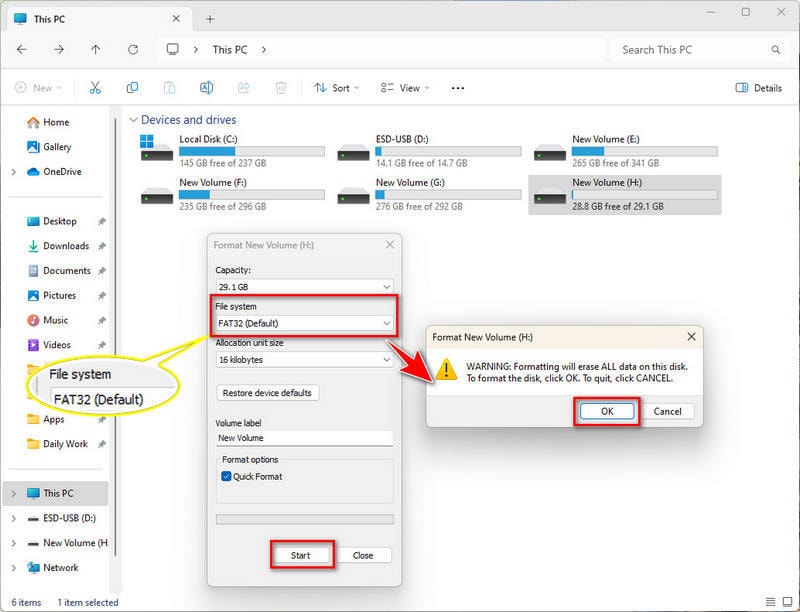Select New Volume (E:) drive
800x612 pixels.
(x=626, y=150)
